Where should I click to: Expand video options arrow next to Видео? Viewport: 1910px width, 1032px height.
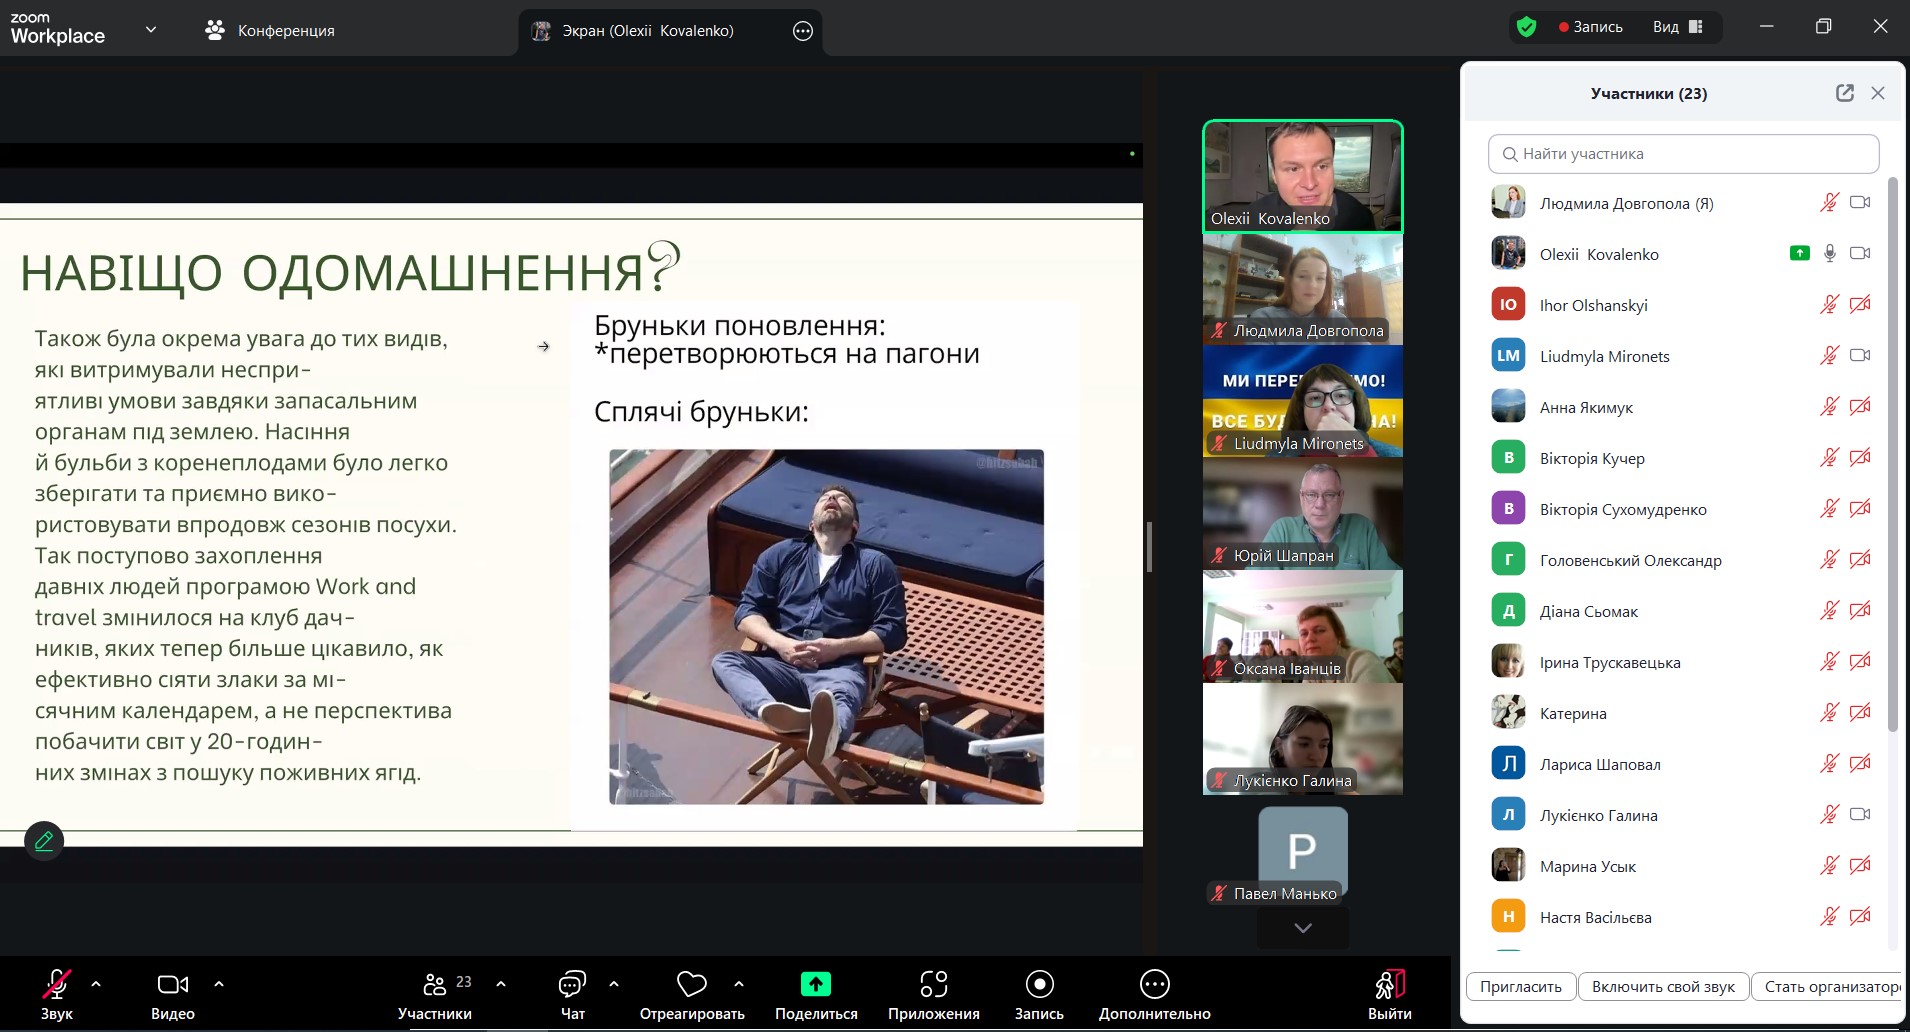point(219,984)
